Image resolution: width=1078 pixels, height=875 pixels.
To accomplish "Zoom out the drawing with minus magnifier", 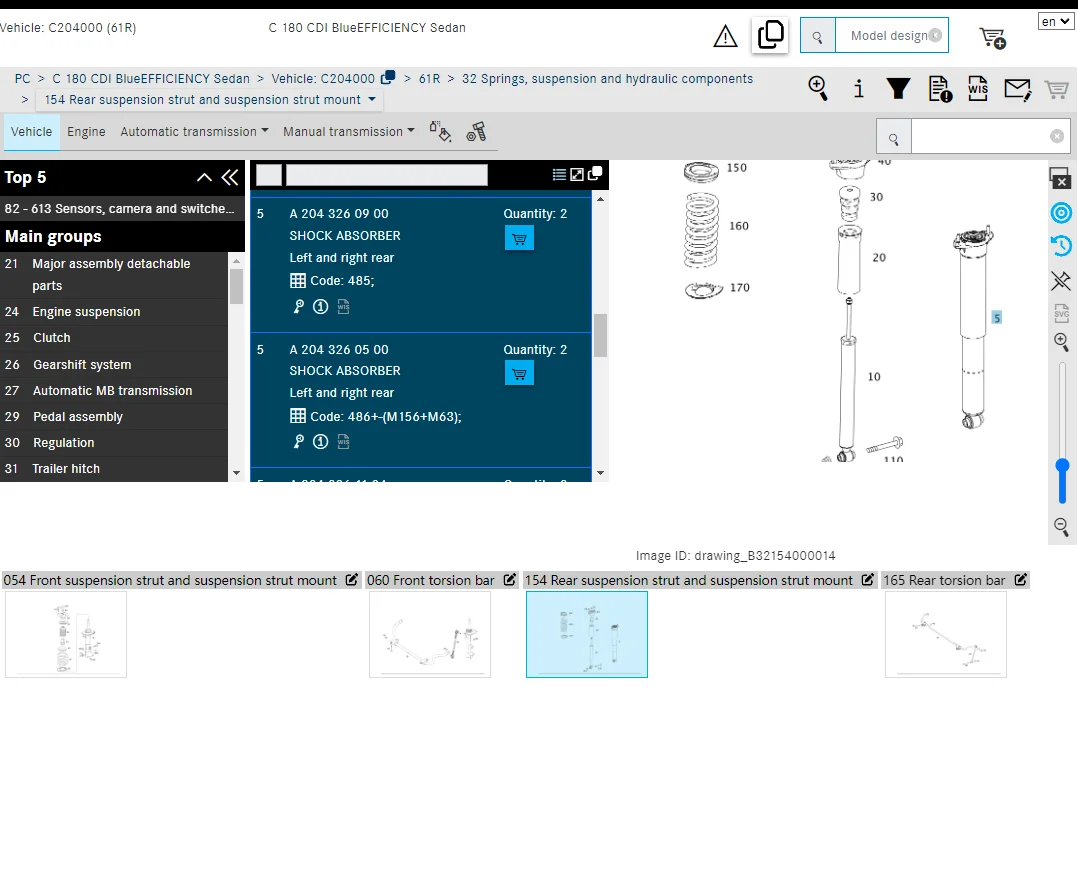I will (x=1061, y=527).
